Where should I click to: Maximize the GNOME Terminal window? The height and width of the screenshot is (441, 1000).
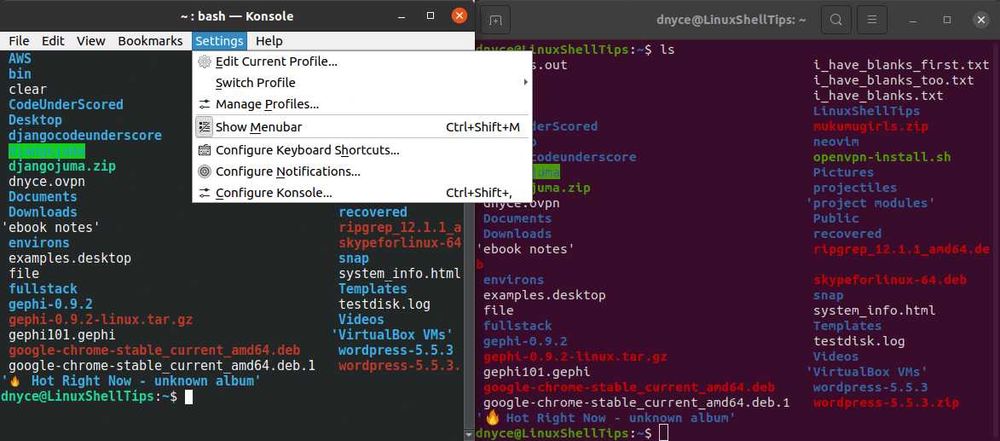[x=948, y=20]
